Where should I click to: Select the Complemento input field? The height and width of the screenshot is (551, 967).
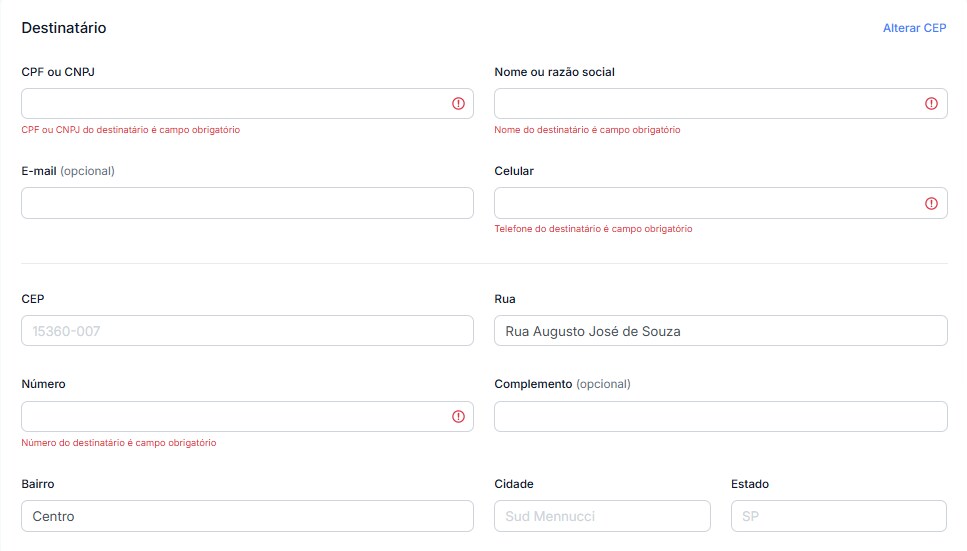(x=720, y=417)
